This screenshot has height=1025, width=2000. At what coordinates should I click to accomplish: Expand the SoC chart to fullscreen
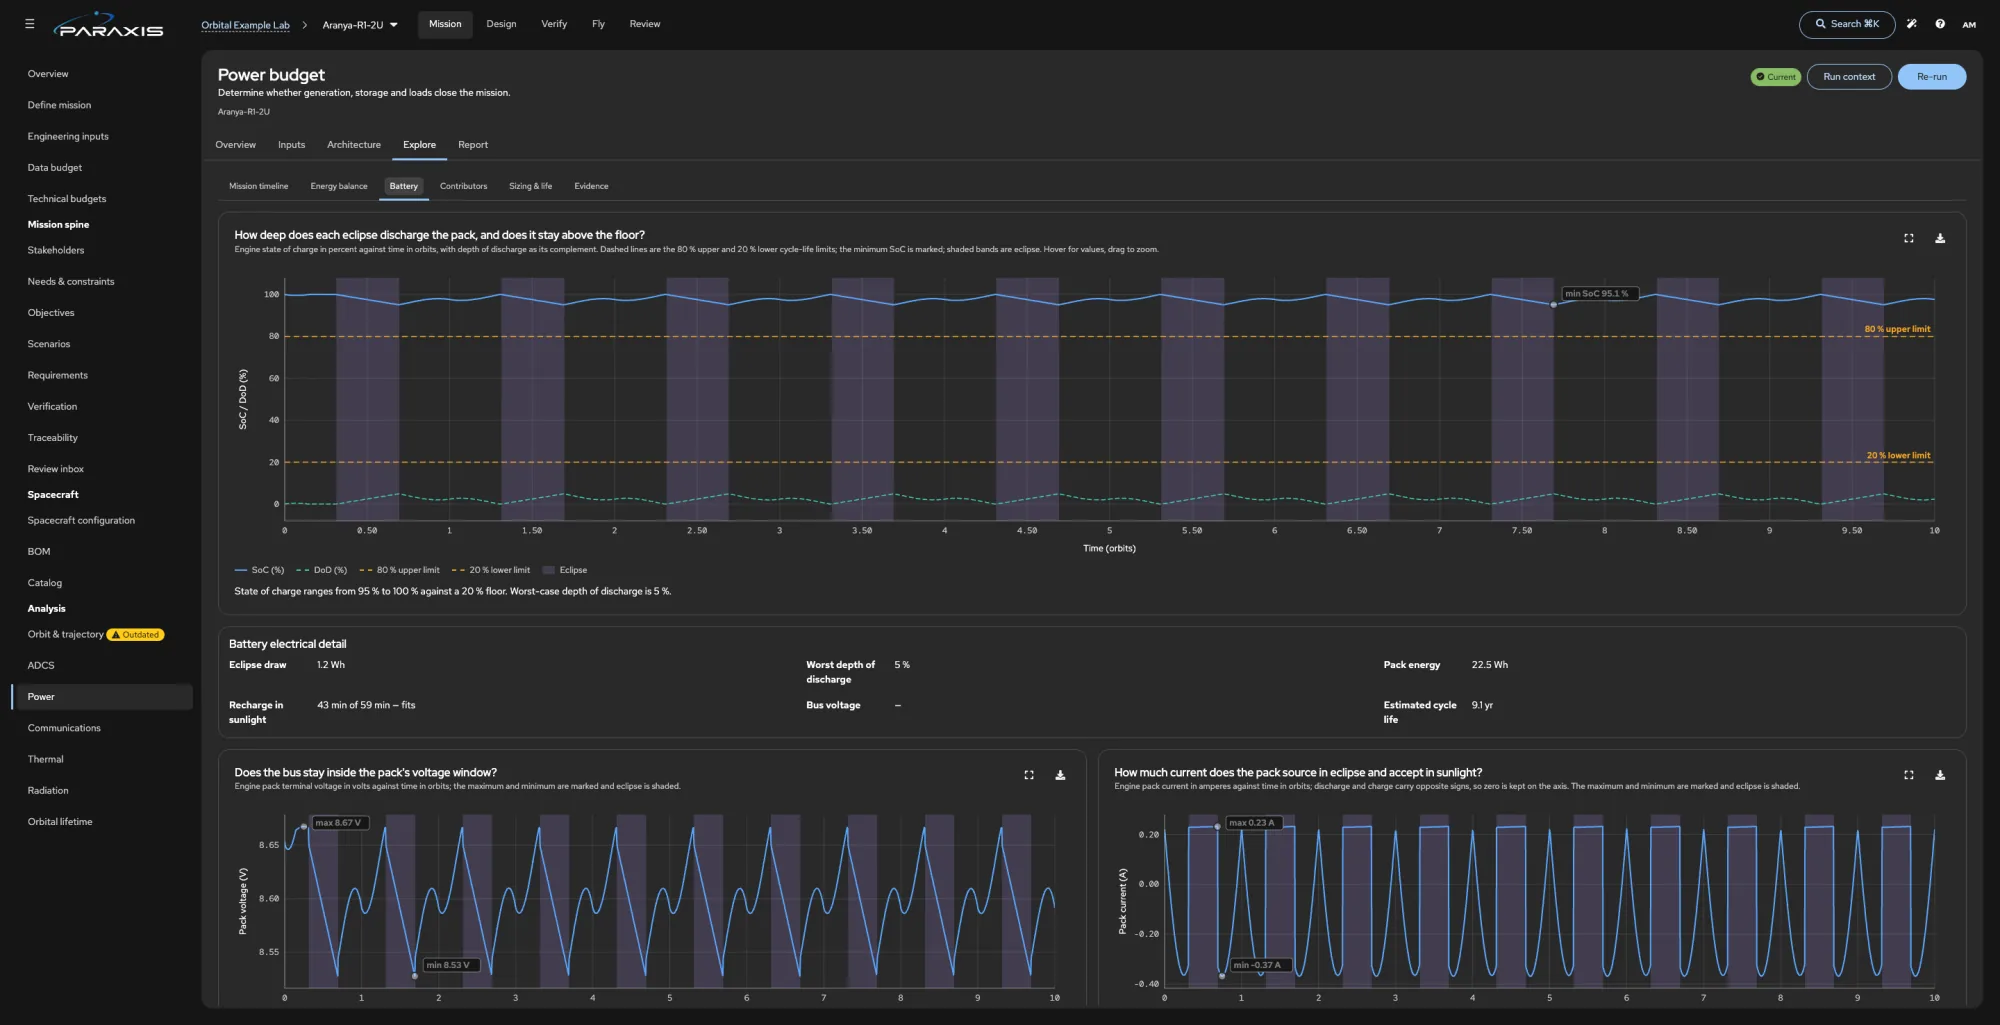[1908, 238]
